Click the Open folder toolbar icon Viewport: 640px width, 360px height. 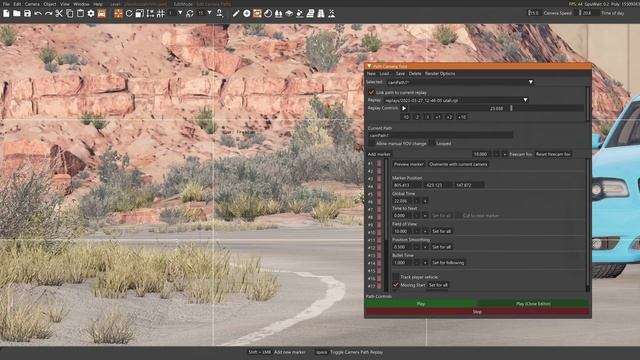(x=17, y=13)
